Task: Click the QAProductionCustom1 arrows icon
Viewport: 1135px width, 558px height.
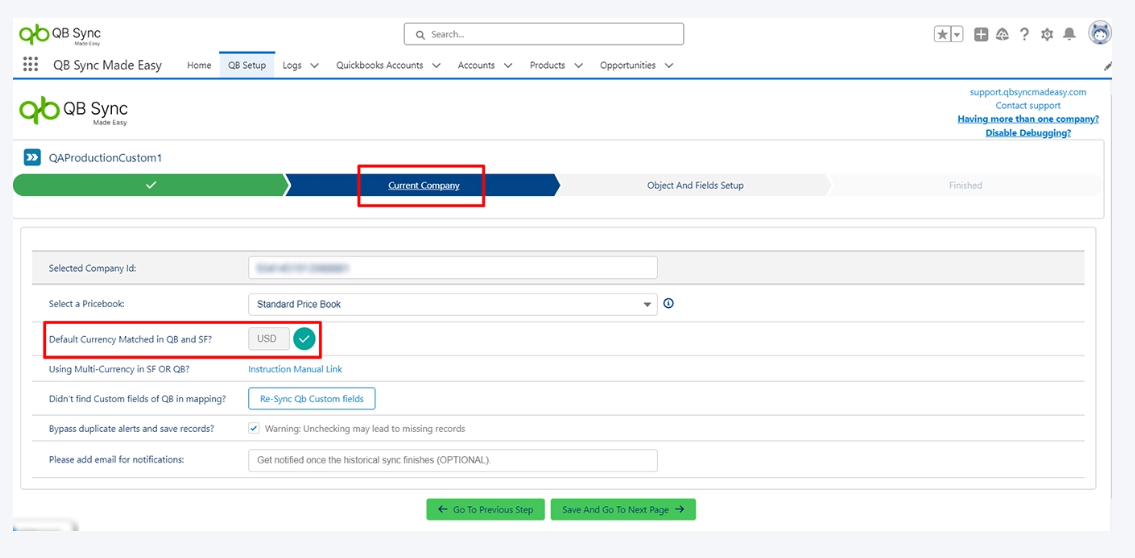Action: 33,157
